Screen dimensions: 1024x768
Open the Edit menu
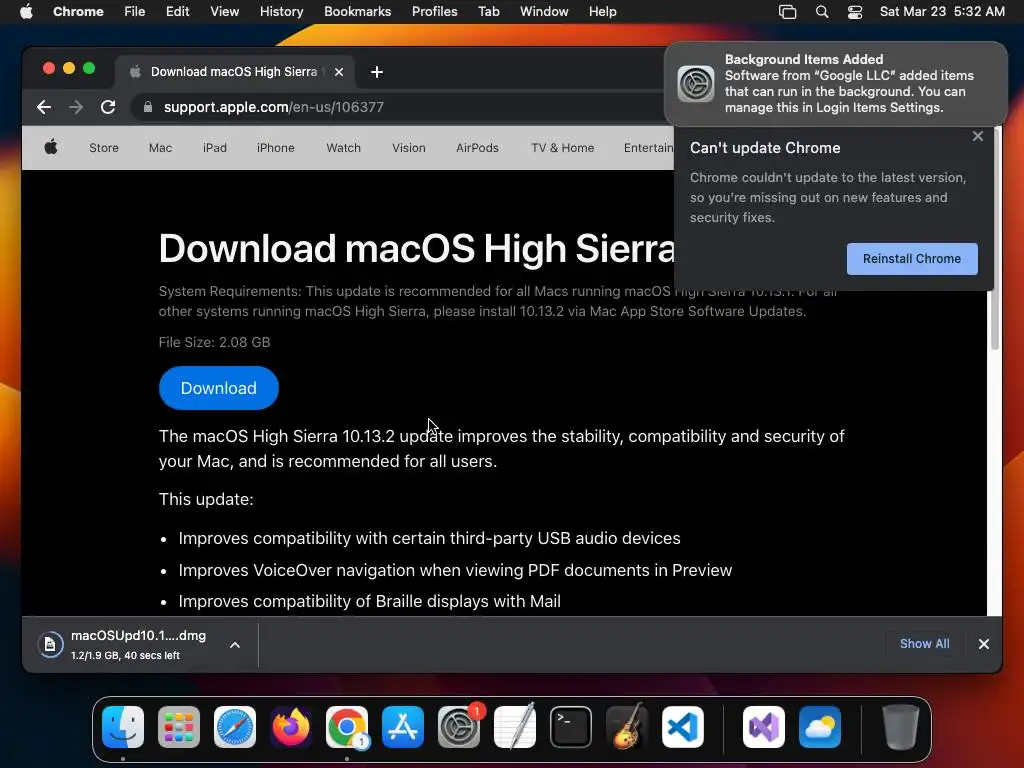pos(177,11)
